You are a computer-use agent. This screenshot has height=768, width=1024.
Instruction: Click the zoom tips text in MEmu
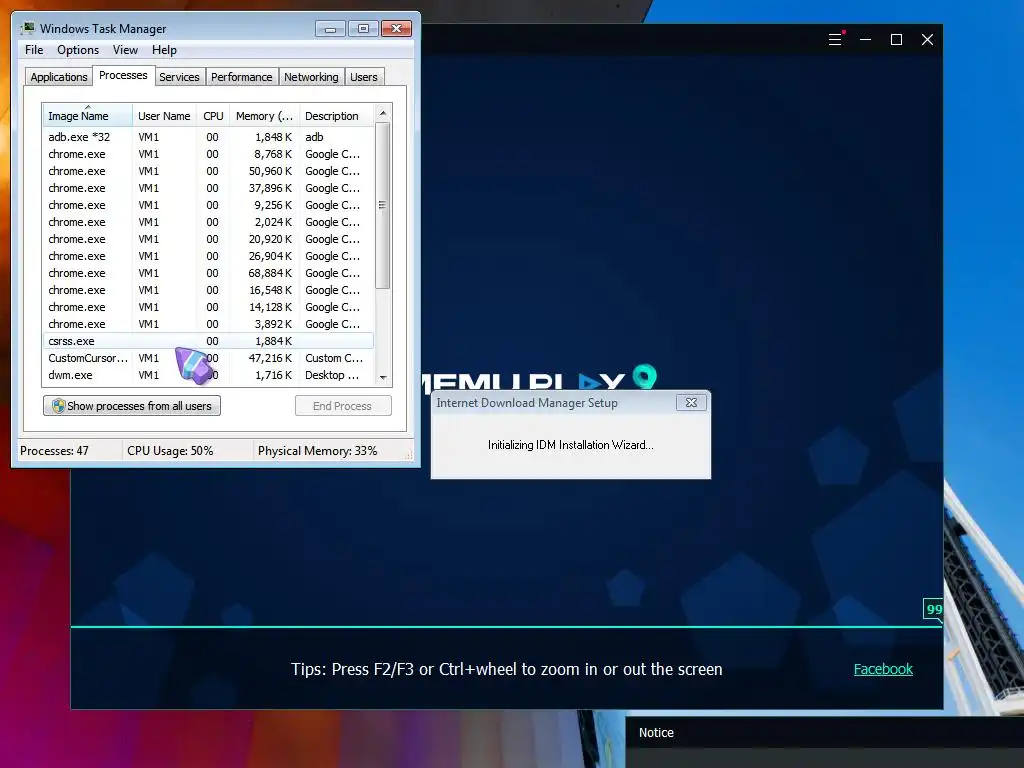[x=507, y=669]
